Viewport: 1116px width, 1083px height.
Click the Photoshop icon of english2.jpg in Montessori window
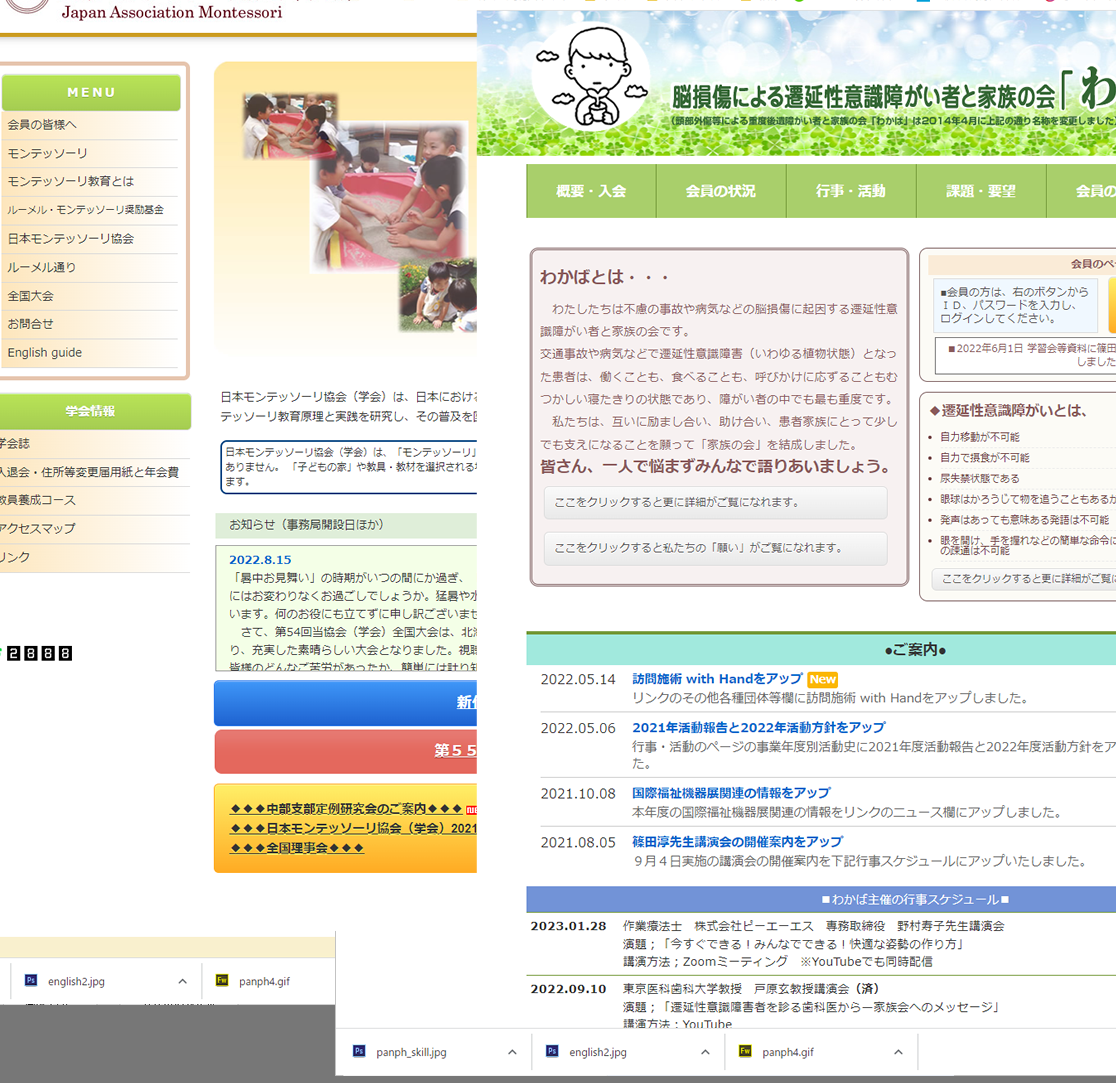[x=31, y=981]
